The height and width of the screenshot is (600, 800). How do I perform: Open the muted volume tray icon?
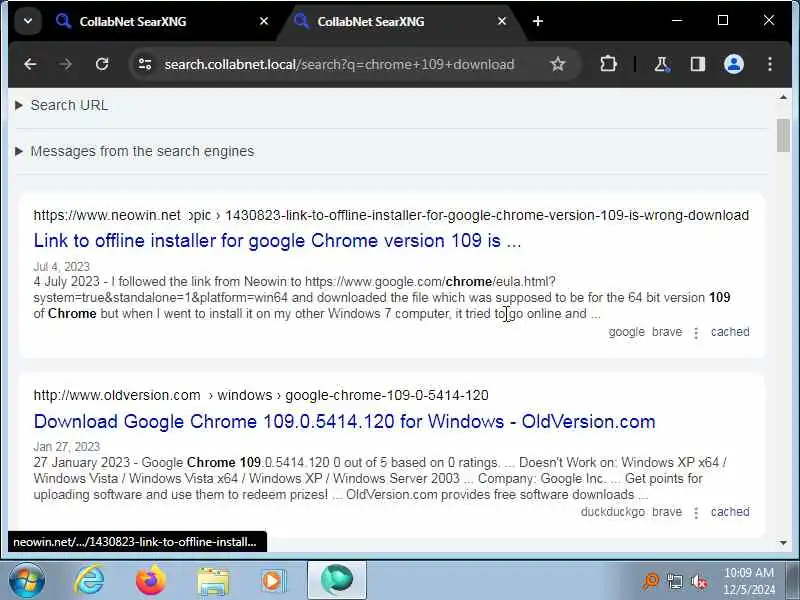coord(699,581)
